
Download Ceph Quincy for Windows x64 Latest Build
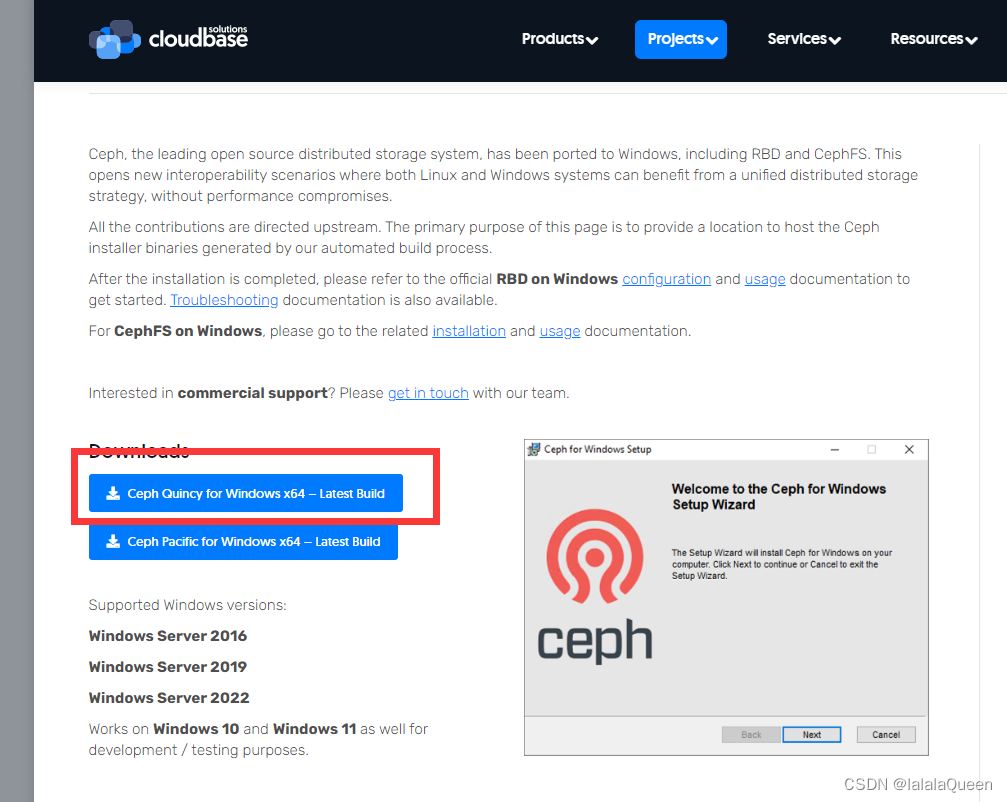coord(245,492)
